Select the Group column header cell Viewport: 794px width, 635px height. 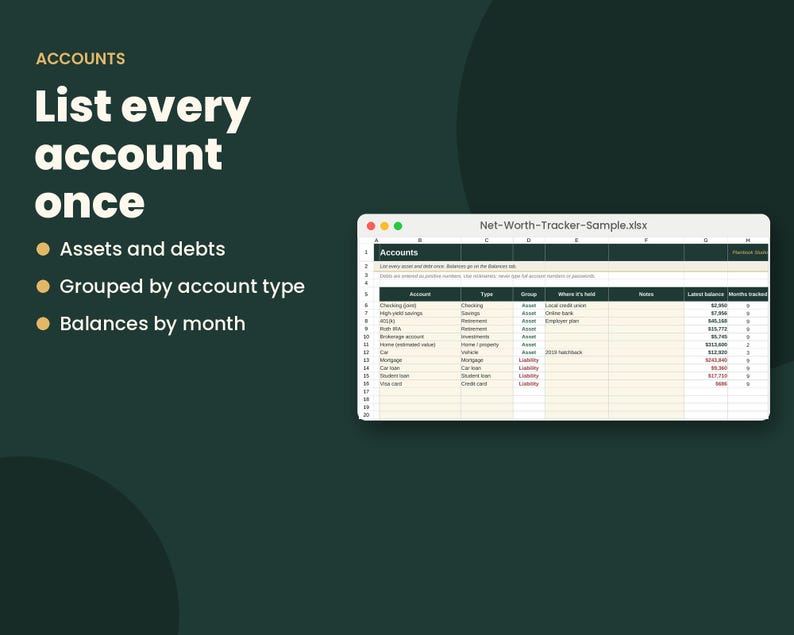click(529, 294)
